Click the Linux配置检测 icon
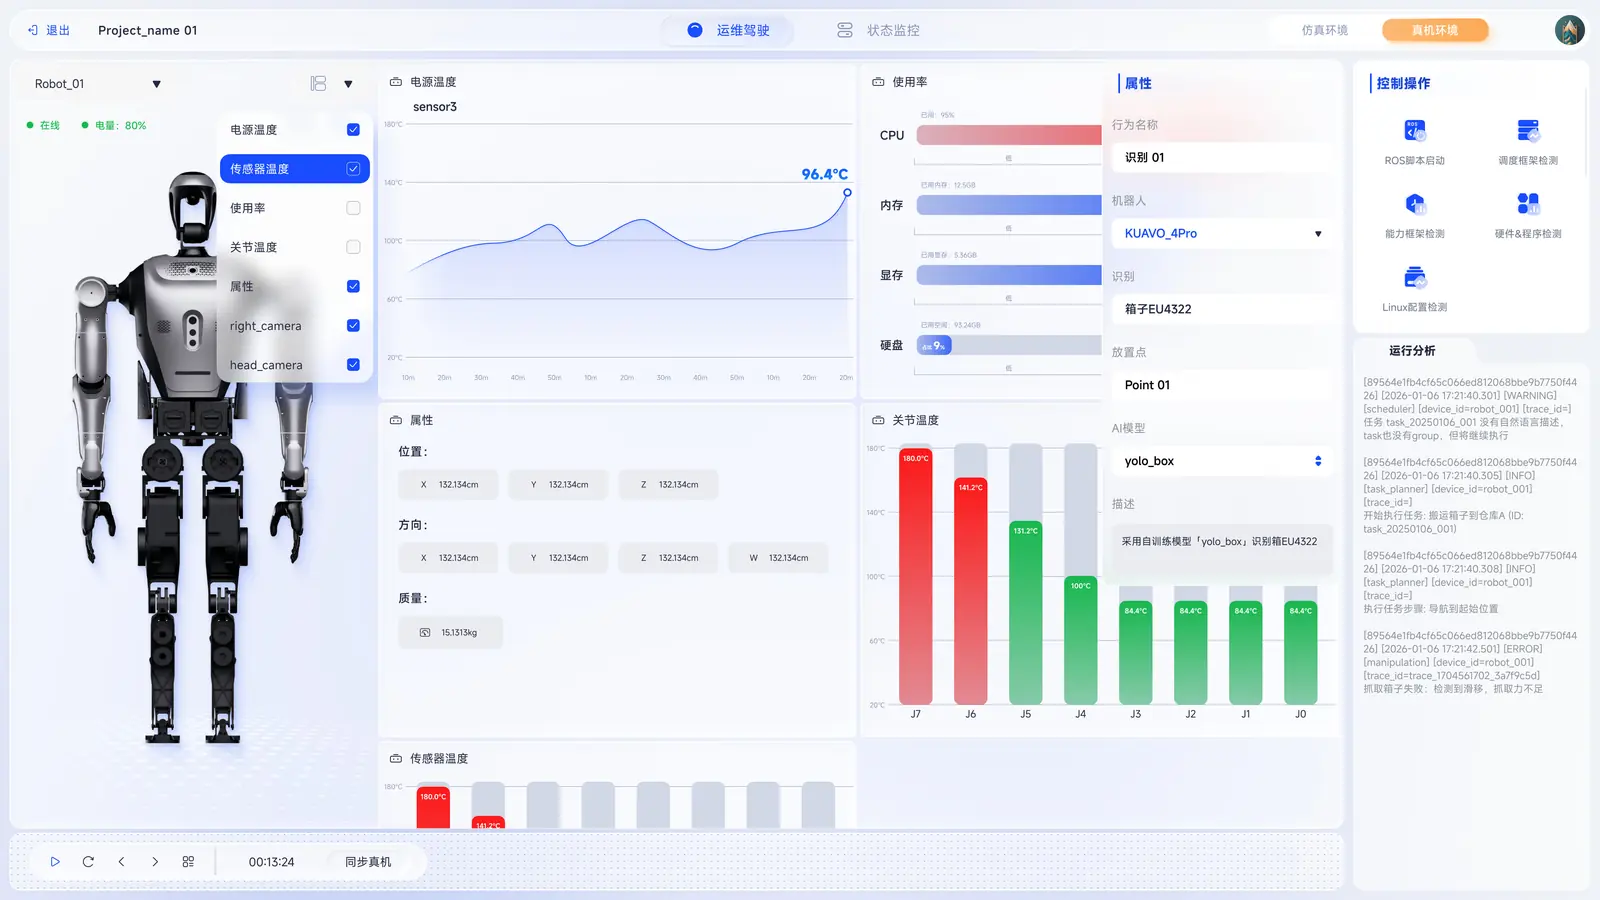The width and height of the screenshot is (1600, 900). pos(1414,277)
